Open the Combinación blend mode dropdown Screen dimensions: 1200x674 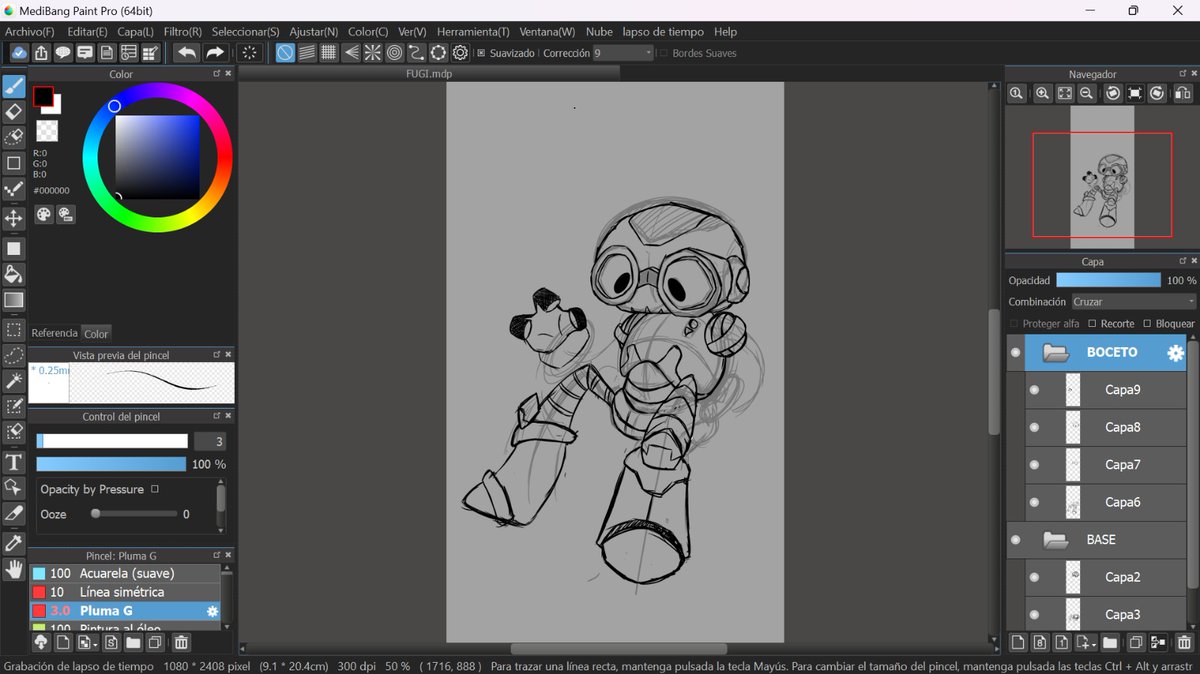tap(1134, 302)
